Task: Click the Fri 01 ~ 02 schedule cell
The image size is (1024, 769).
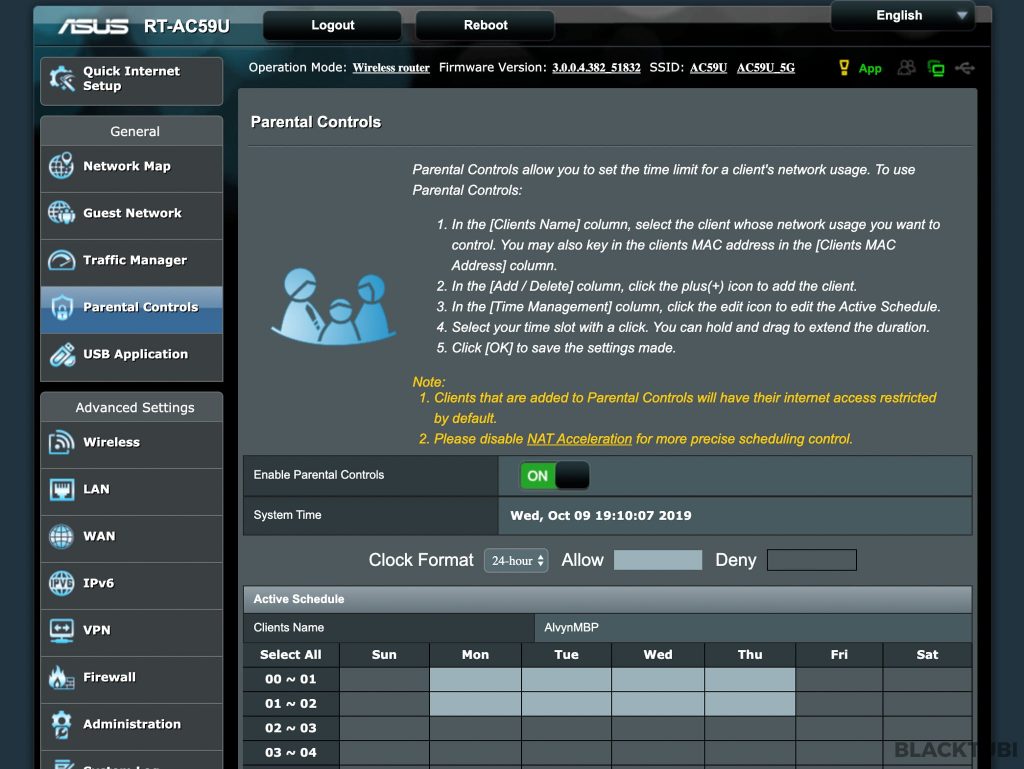Action: [839, 704]
